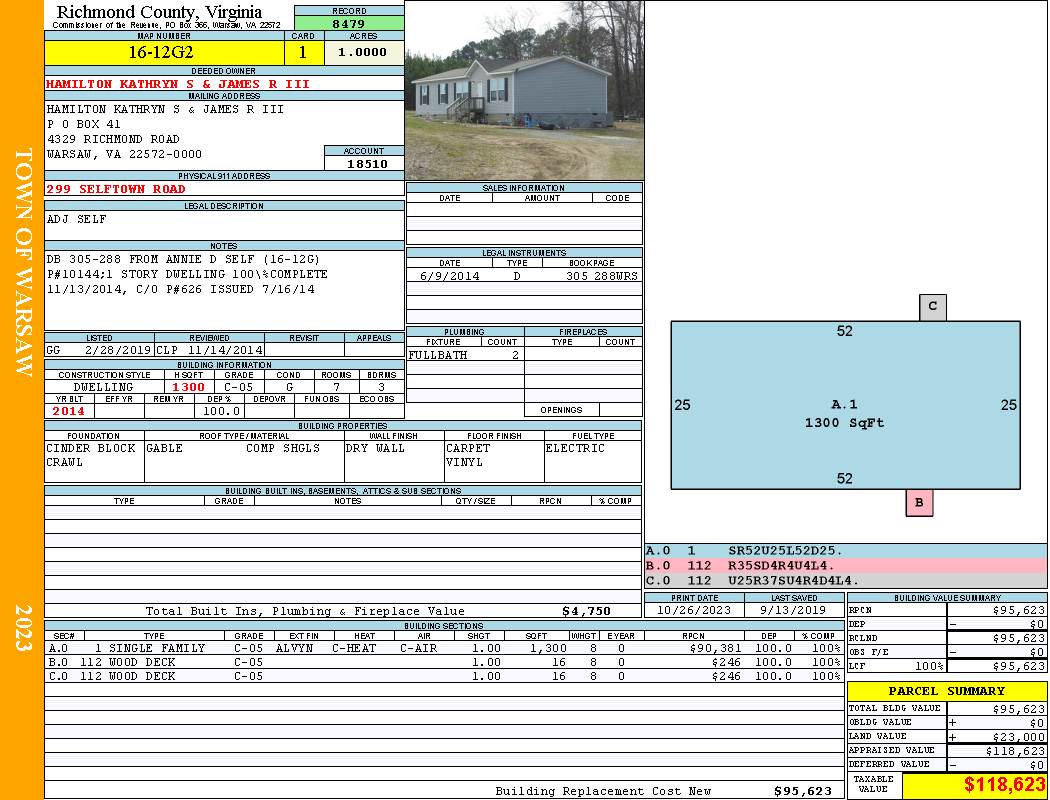Click Richmond County, Virginia title
The width and height of the screenshot is (1050, 800).
(x=159, y=11)
